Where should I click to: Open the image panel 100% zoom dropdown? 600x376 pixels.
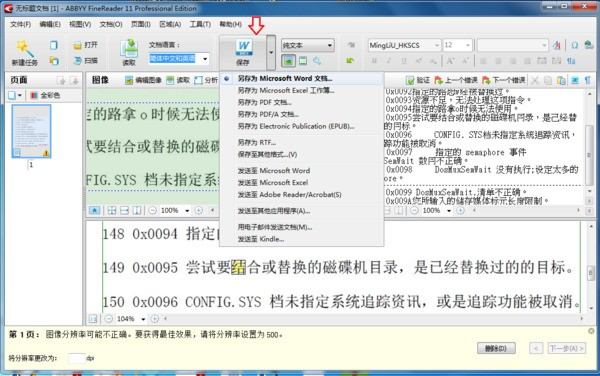187,211
